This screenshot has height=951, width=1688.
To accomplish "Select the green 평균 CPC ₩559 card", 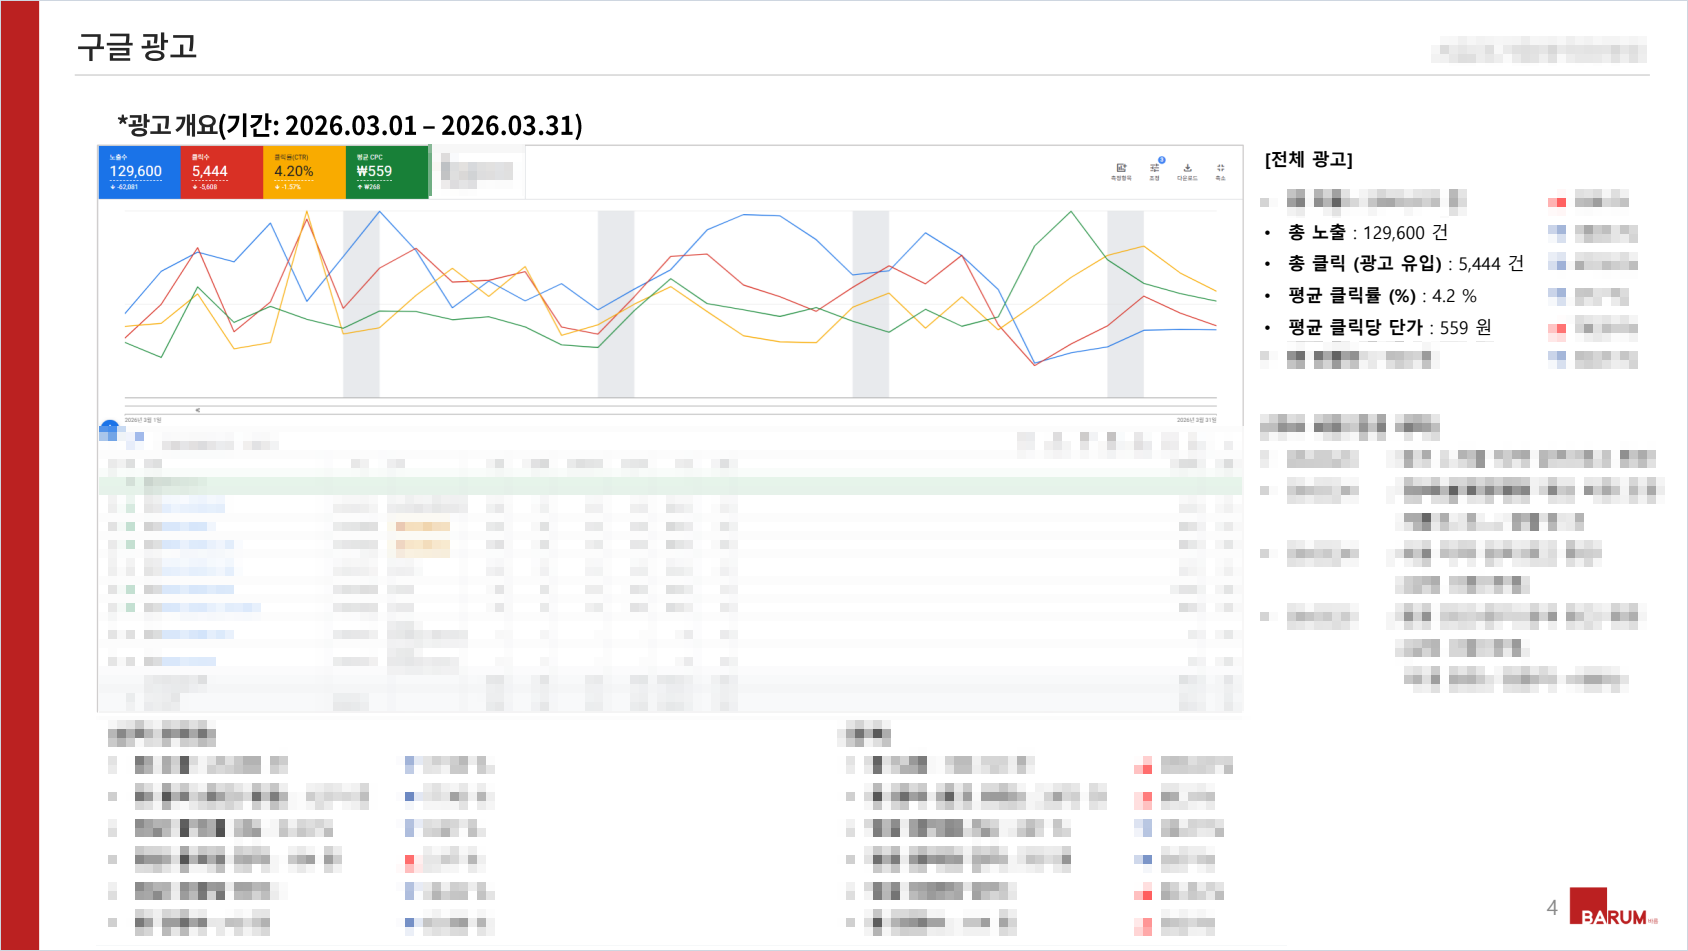I will click(x=387, y=172).
